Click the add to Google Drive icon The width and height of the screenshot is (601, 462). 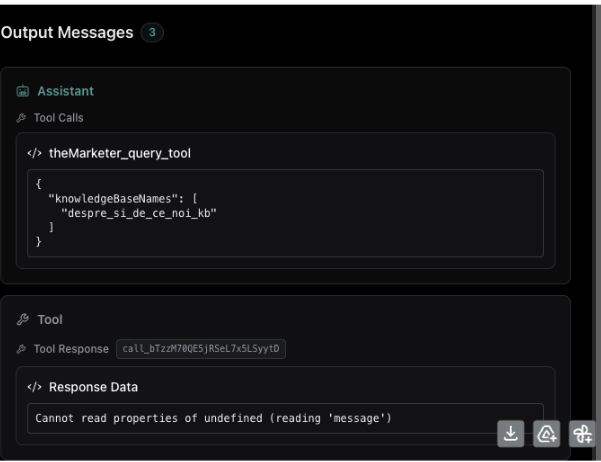tap(546, 433)
